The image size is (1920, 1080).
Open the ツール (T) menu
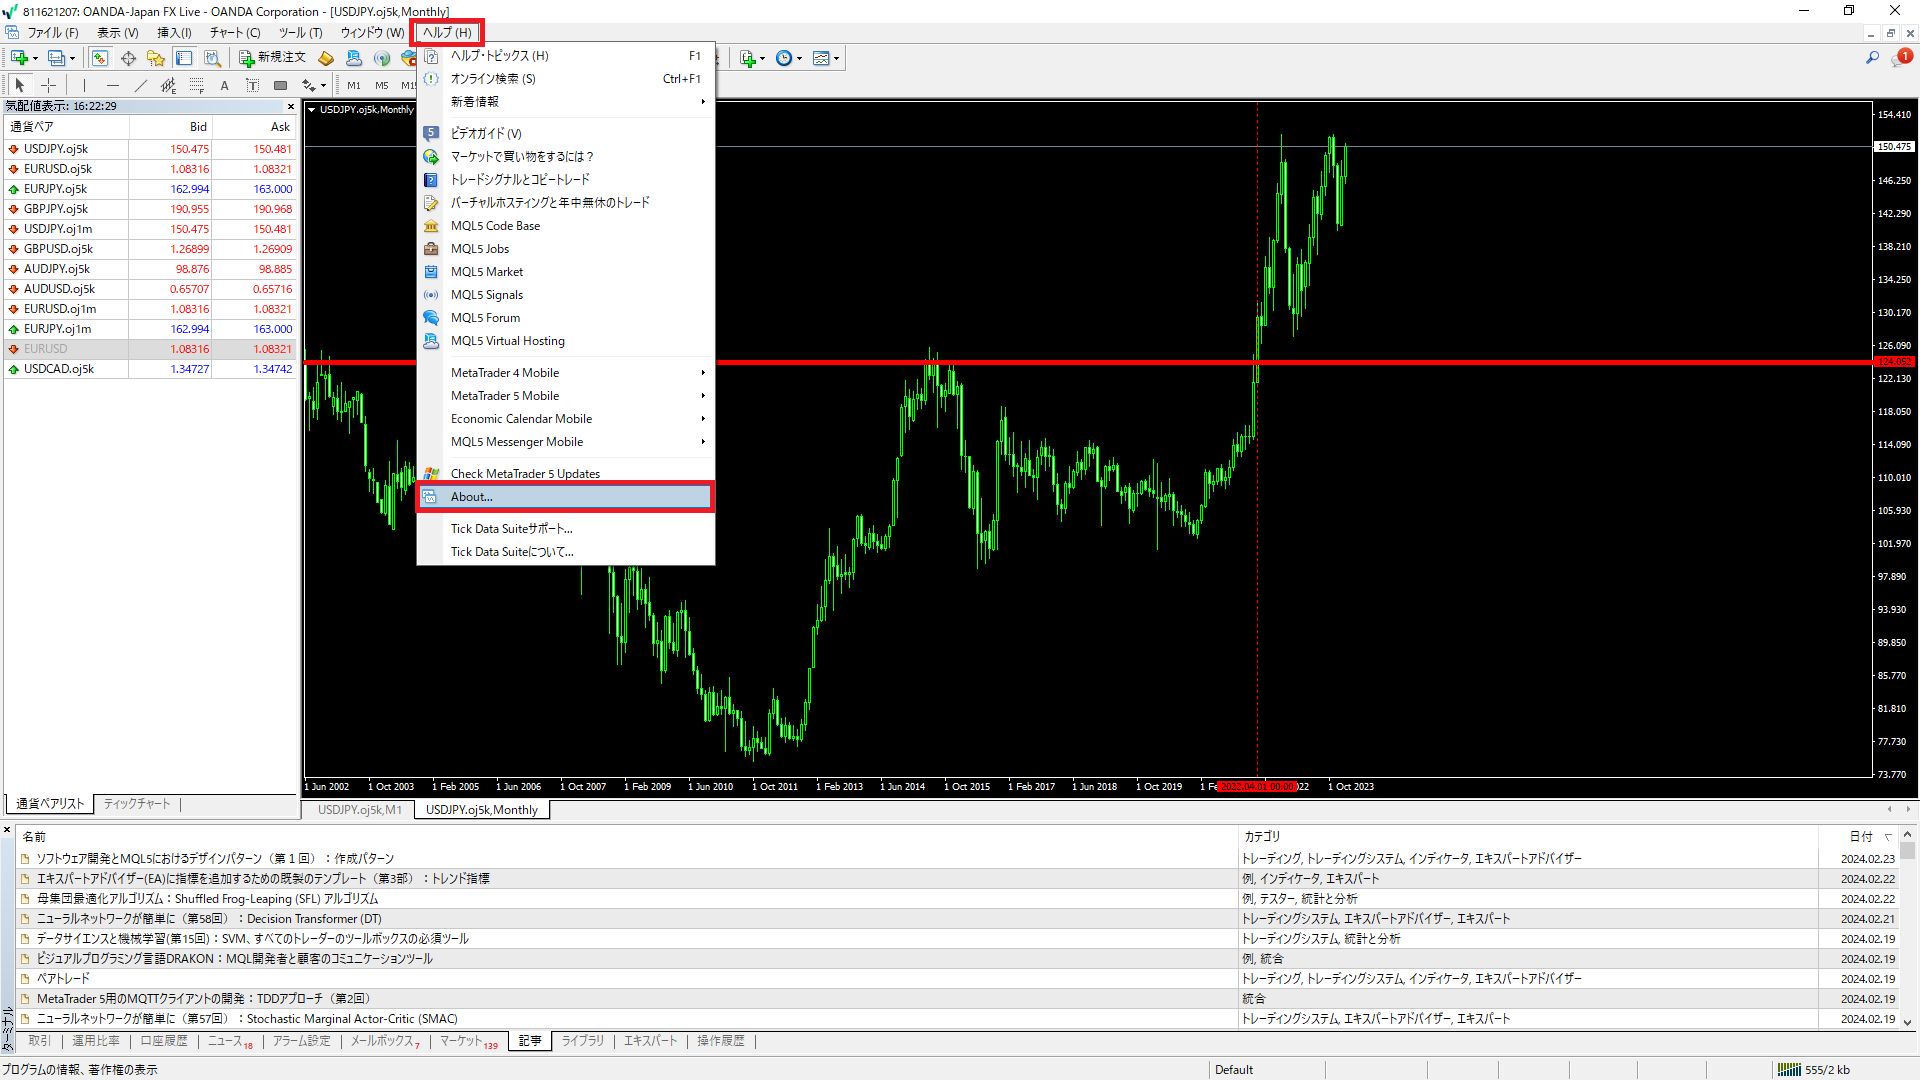[x=300, y=32]
